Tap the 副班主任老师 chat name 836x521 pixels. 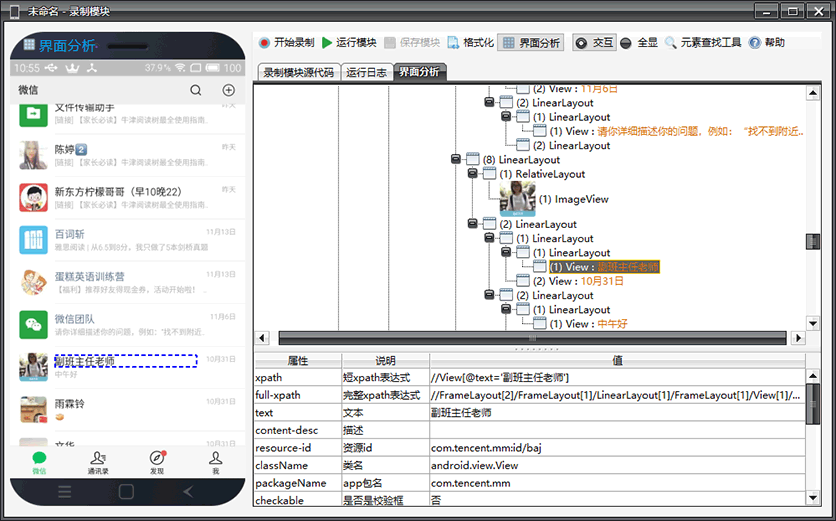coord(85,362)
